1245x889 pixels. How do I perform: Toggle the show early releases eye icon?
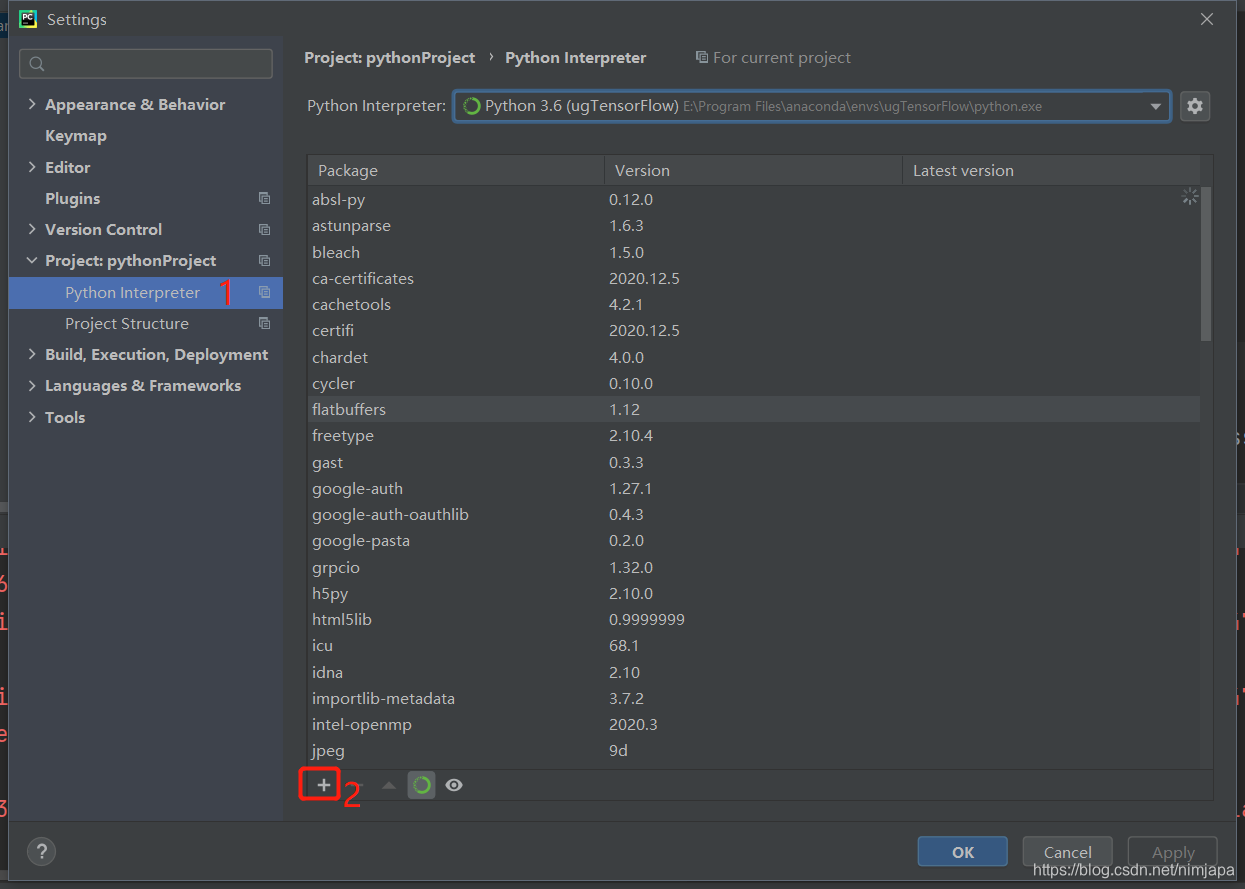454,785
